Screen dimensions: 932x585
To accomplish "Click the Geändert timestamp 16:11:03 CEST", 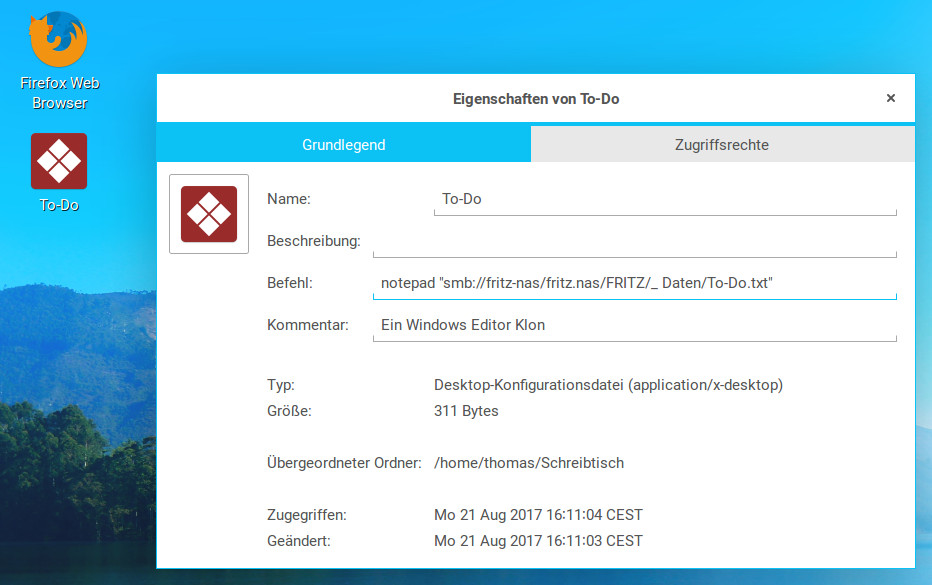I will (538, 541).
